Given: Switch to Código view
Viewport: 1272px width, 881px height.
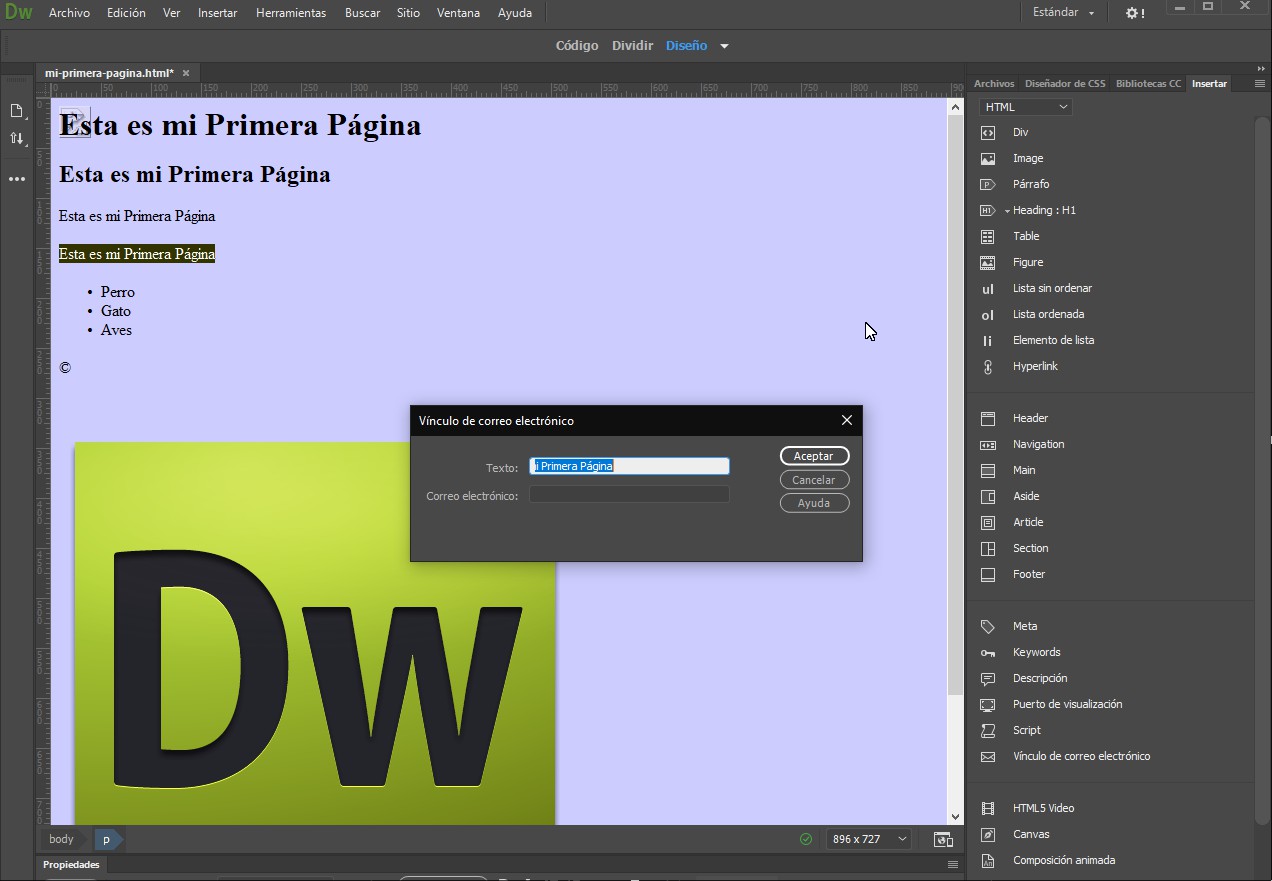Looking at the screenshot, I should click(577, 46).
